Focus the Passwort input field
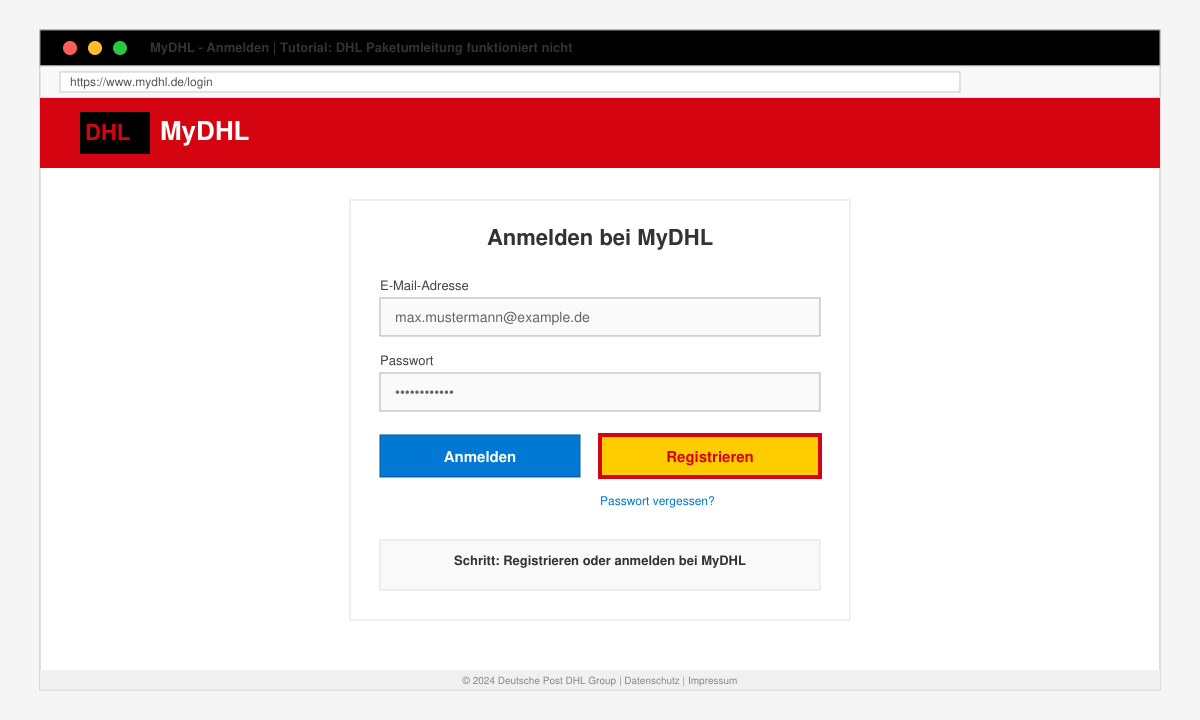This screenshot has height=720, width=1200. point(600,392)
